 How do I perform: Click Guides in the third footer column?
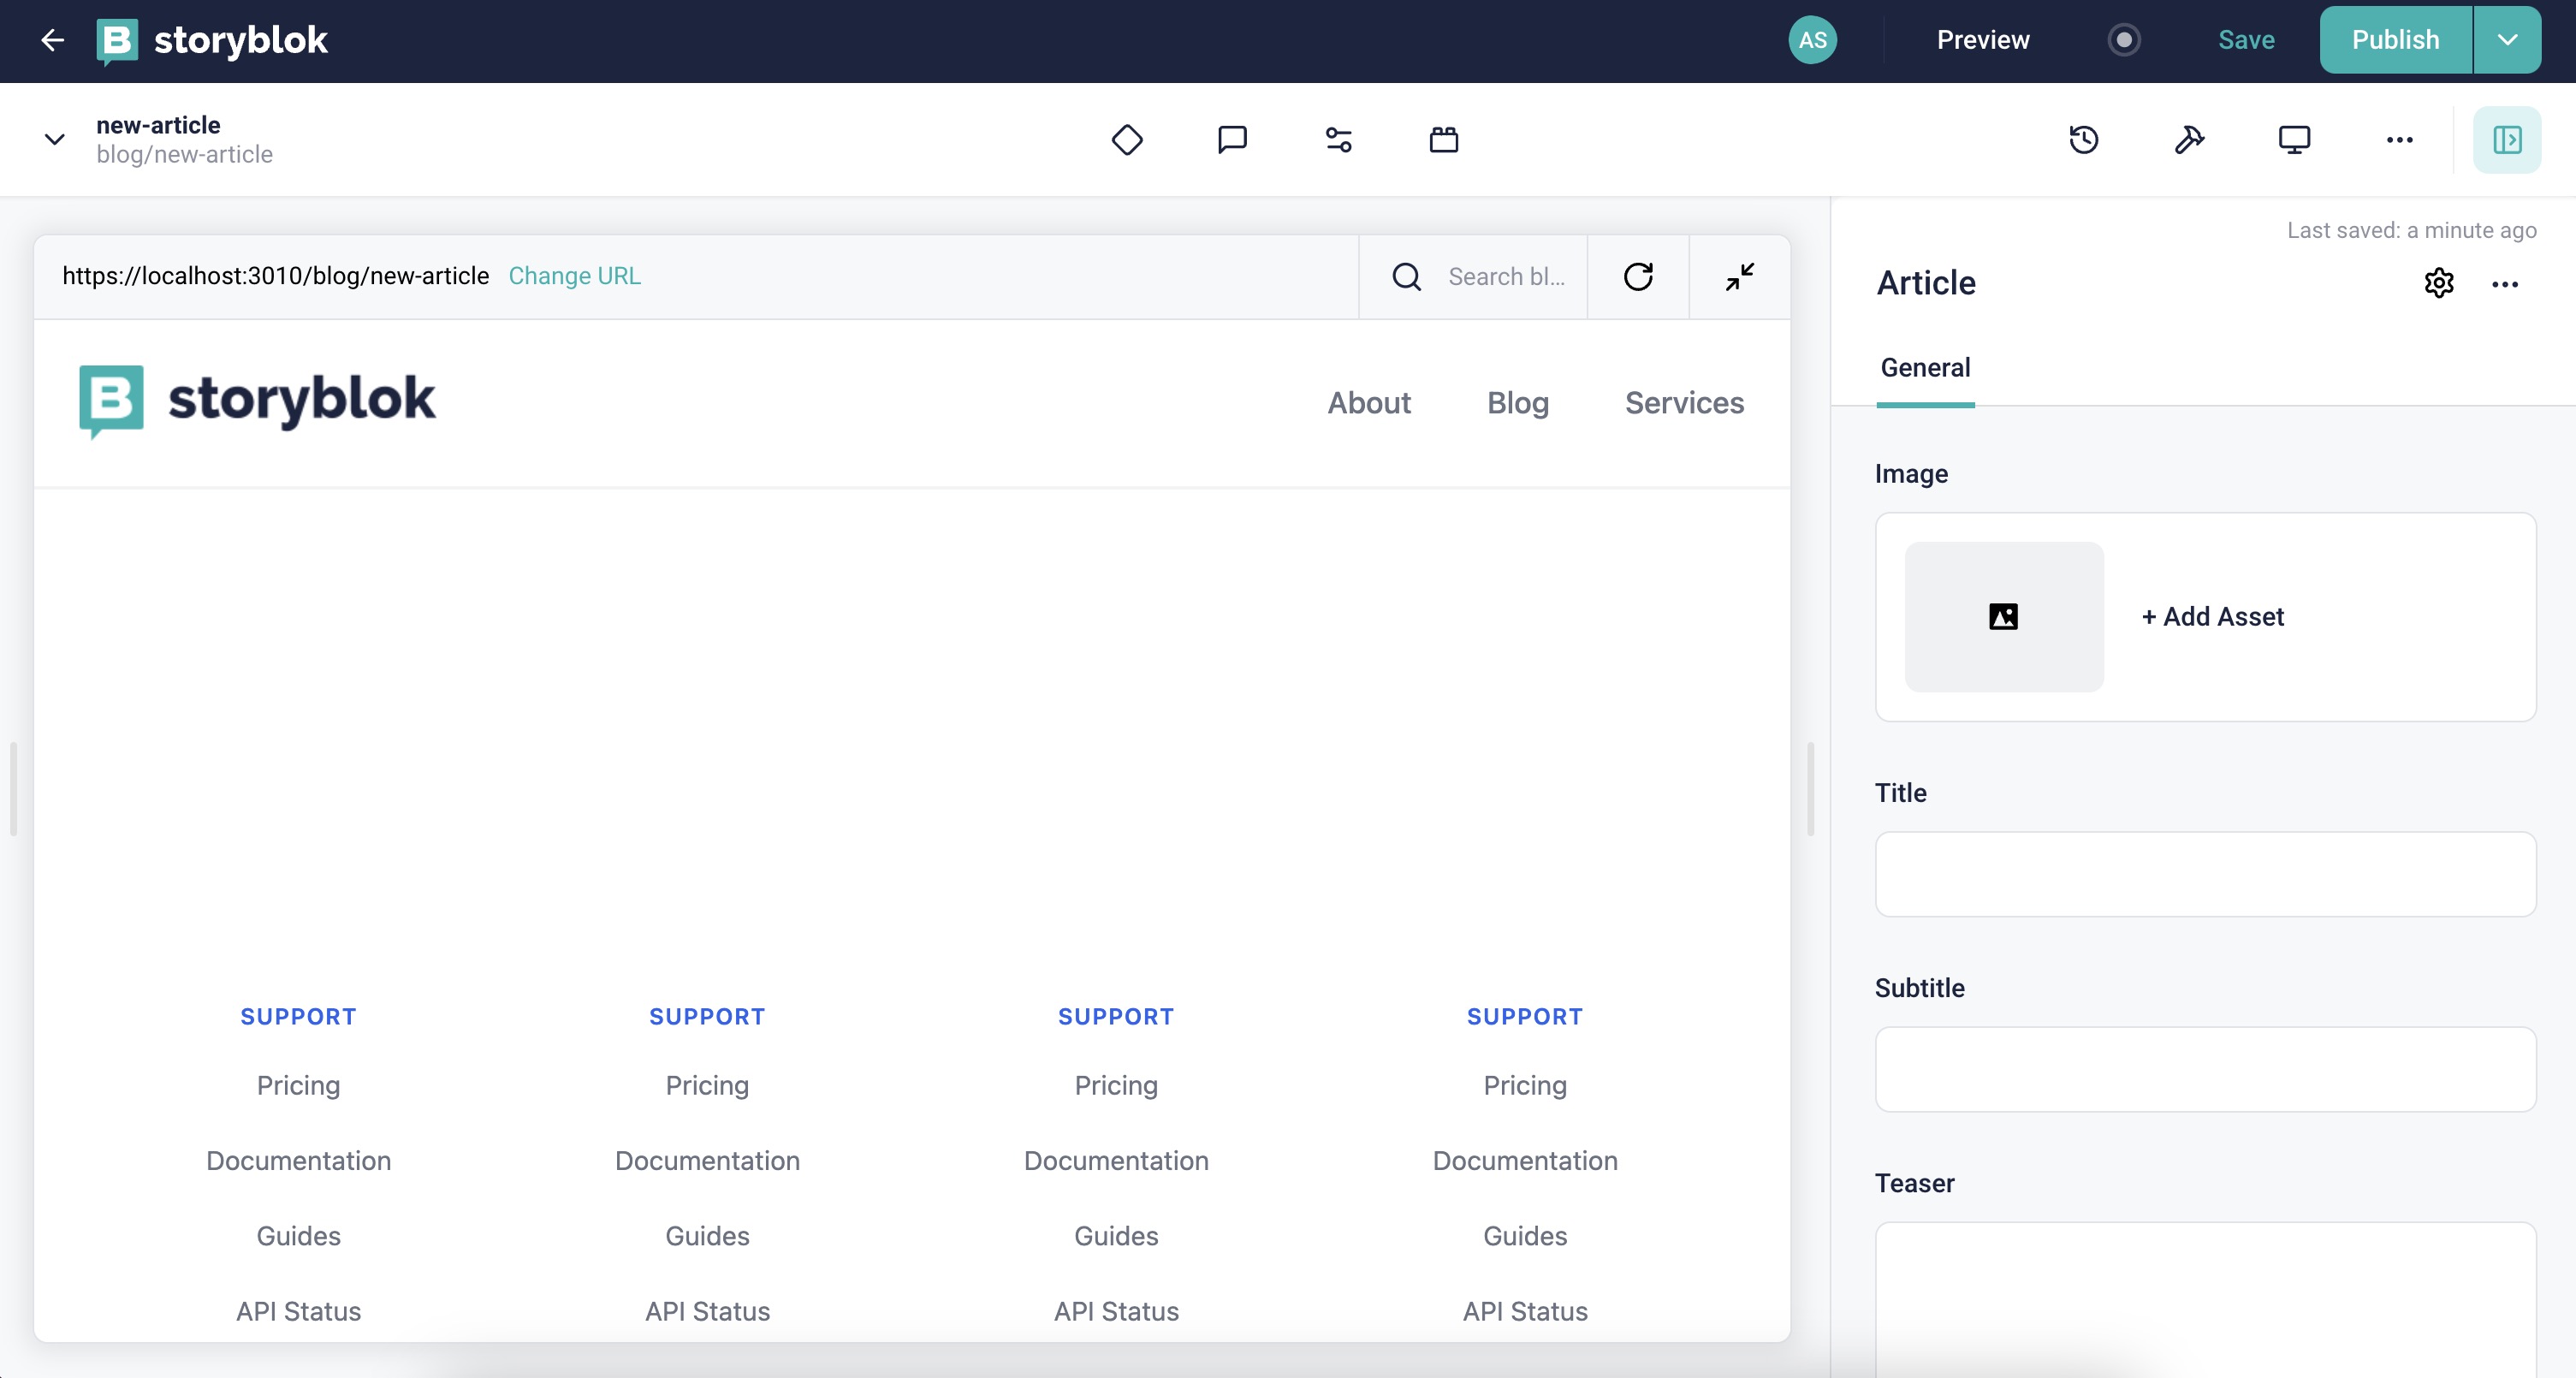[x=1116, y=1236]
